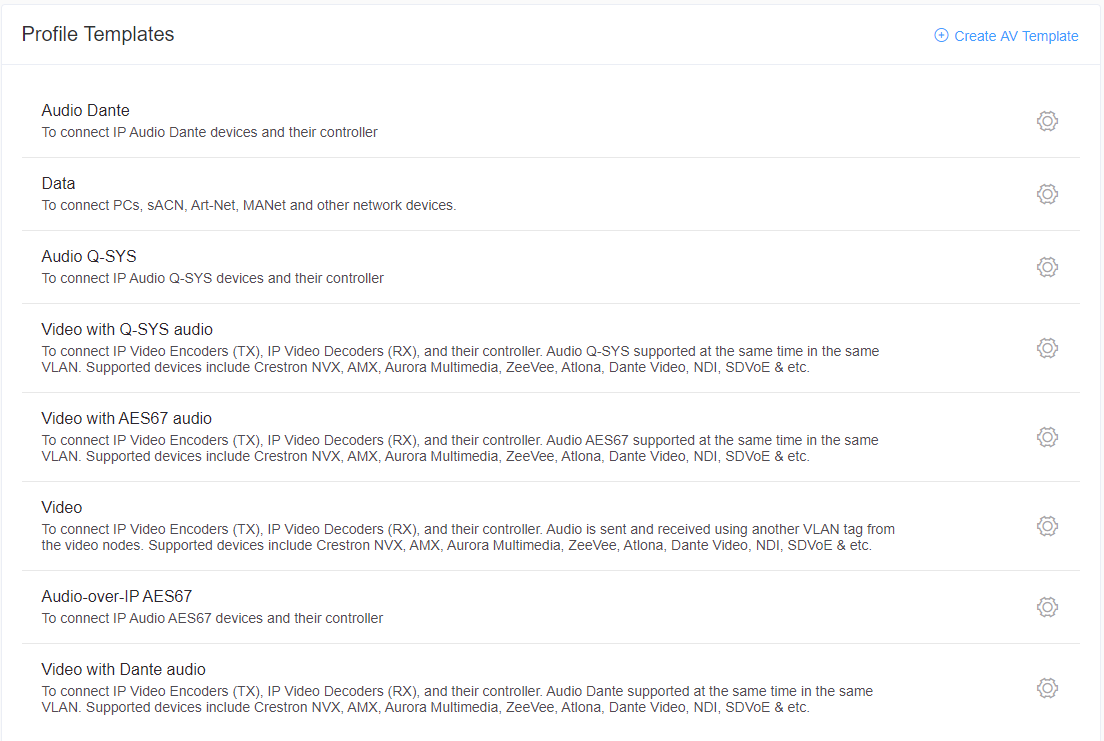Select the Video template title
Image resolution: width=1104 pixels, height=741 pixels.
(x=61, y=508)
